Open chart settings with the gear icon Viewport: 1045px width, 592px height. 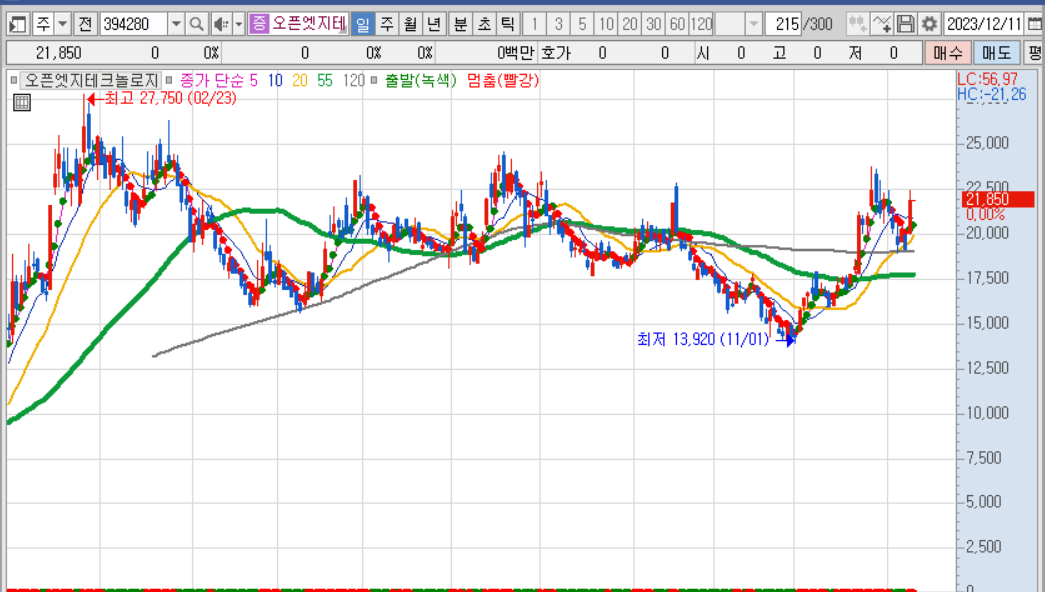click(x=929, y=25)
